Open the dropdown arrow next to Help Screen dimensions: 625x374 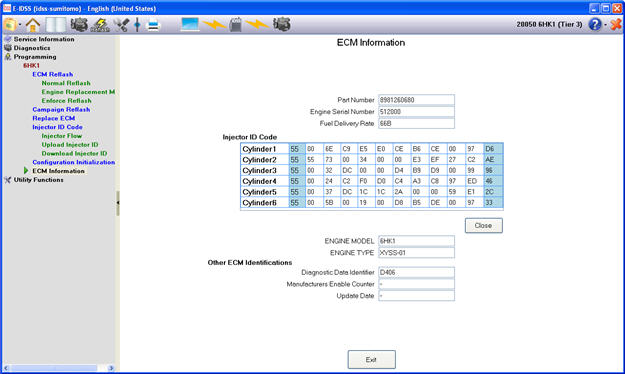click(605, 25)
